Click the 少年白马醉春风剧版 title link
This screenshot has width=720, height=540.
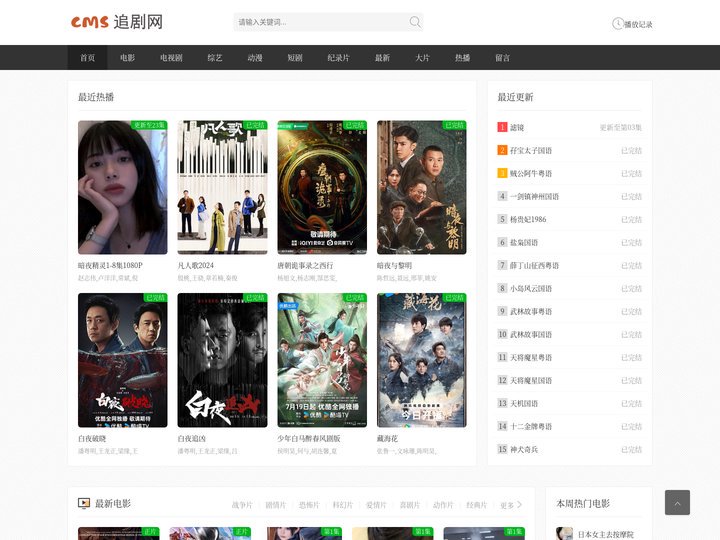point(309,439)
